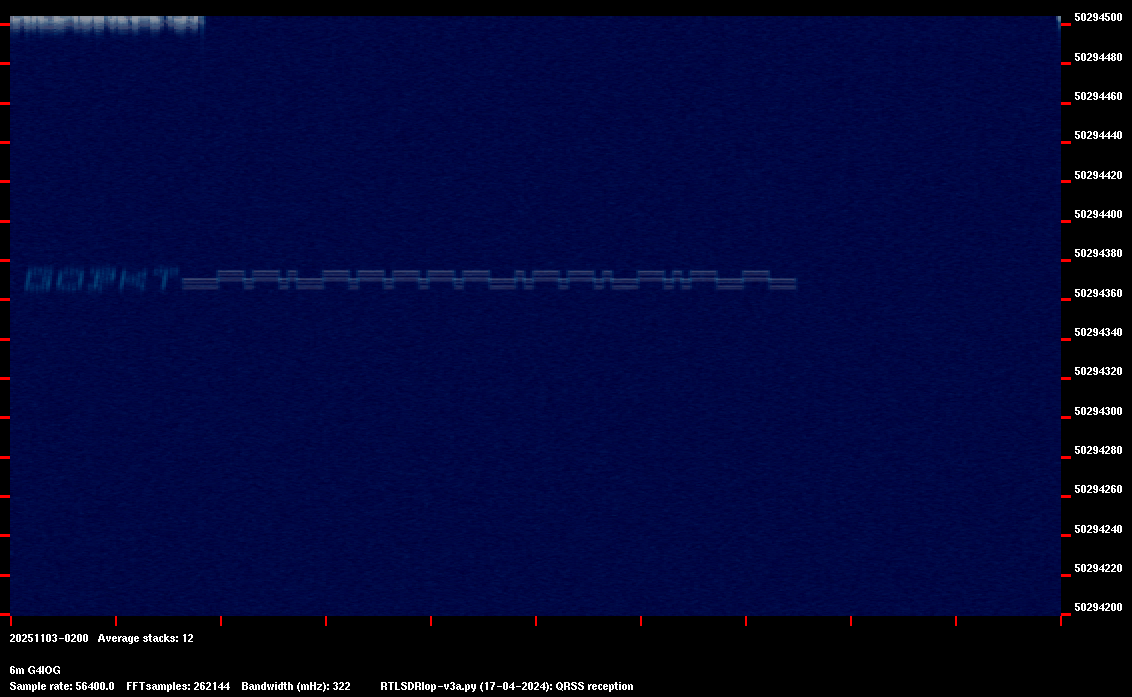
Task: Click the bright signal band at top-left
Action: pyautogui.click(x=107, y=25)
